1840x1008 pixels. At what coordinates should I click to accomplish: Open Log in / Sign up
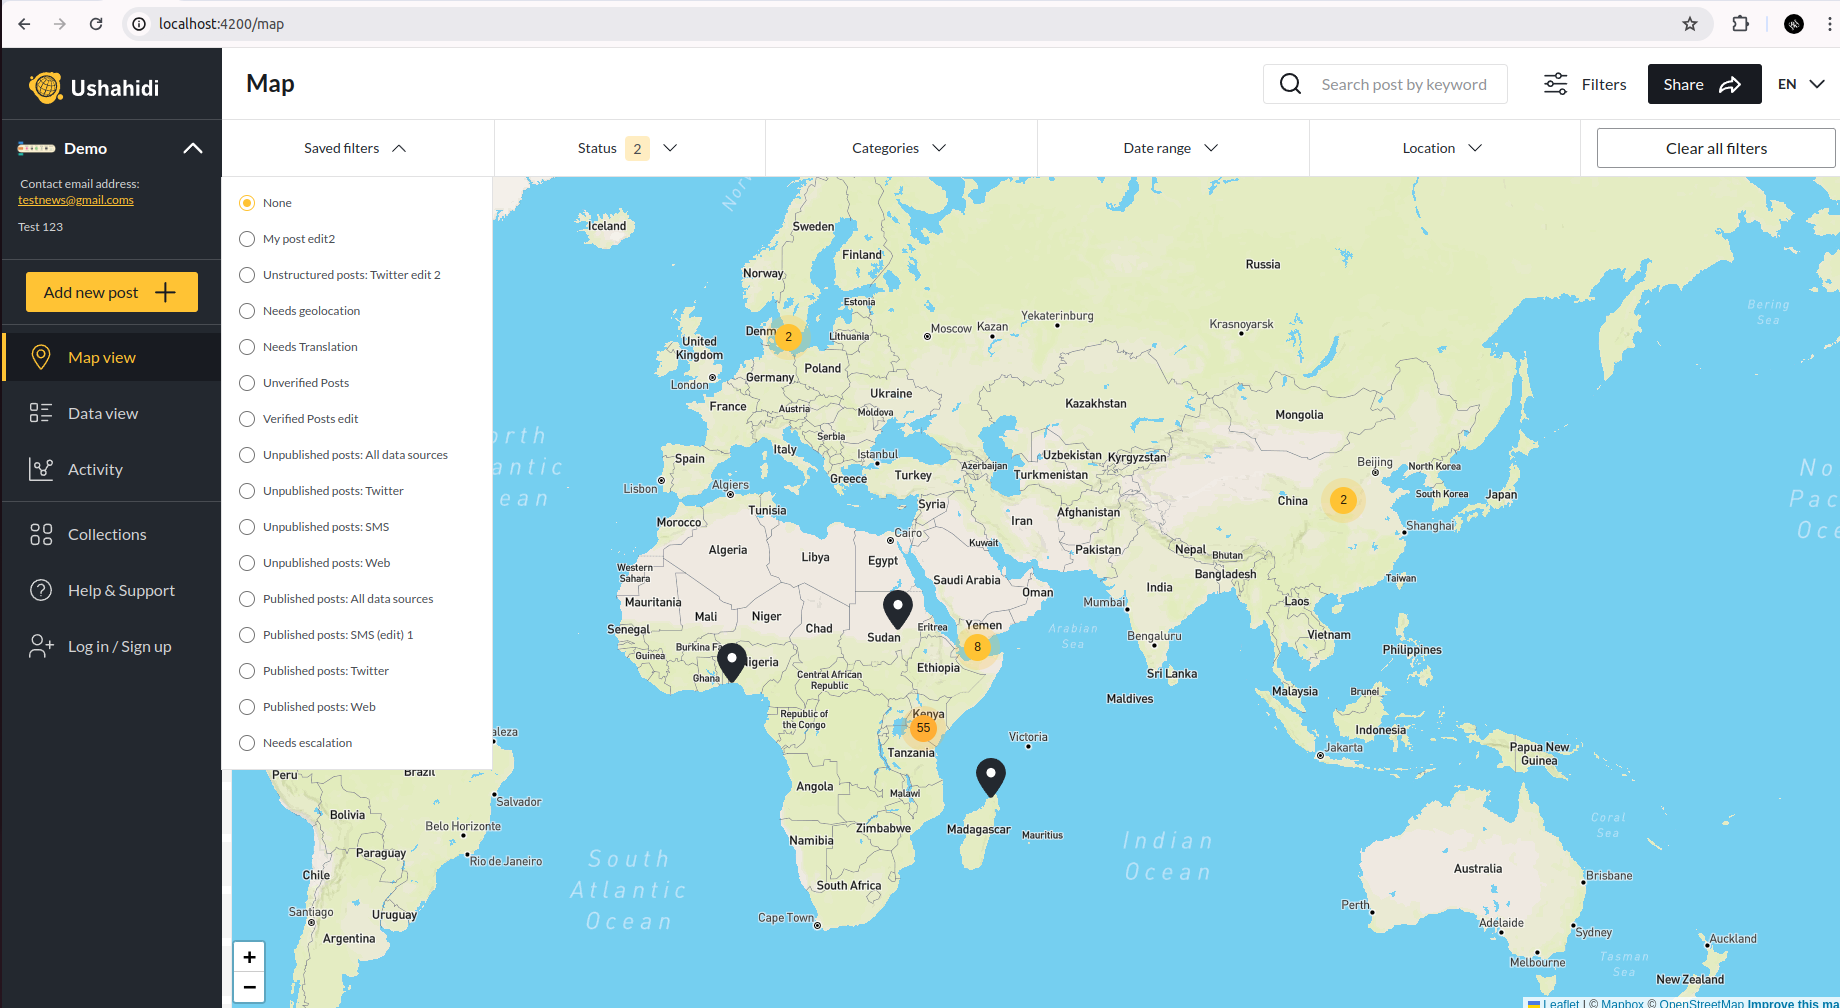pos(112,646)
